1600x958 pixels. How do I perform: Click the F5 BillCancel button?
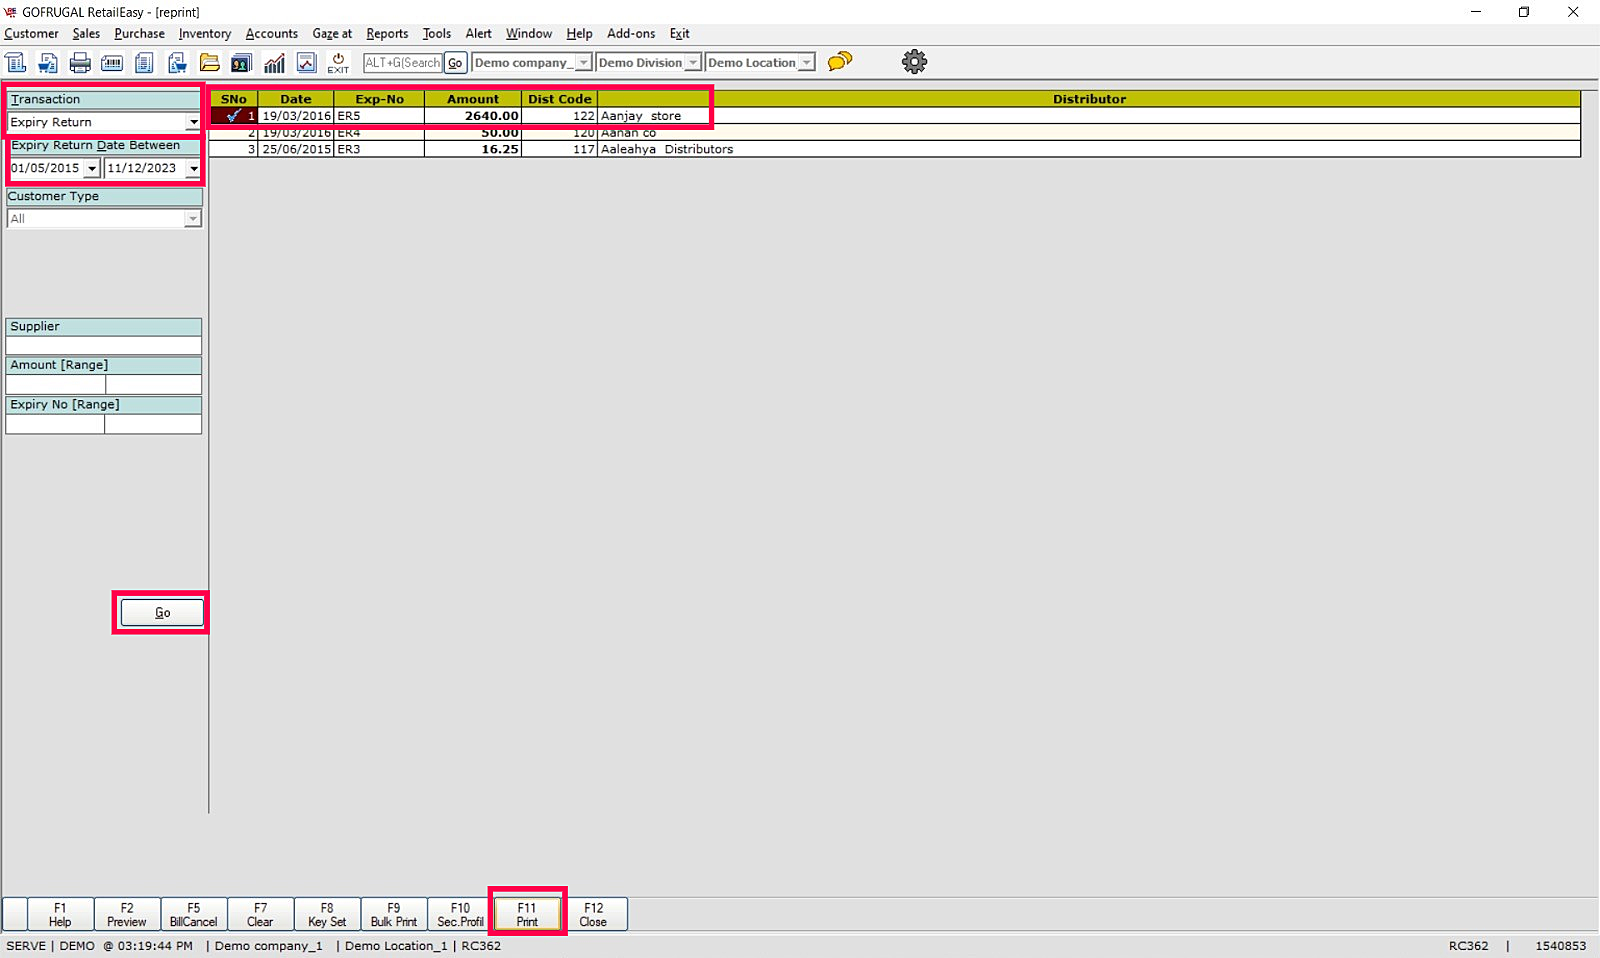click(x=194, y=915)
